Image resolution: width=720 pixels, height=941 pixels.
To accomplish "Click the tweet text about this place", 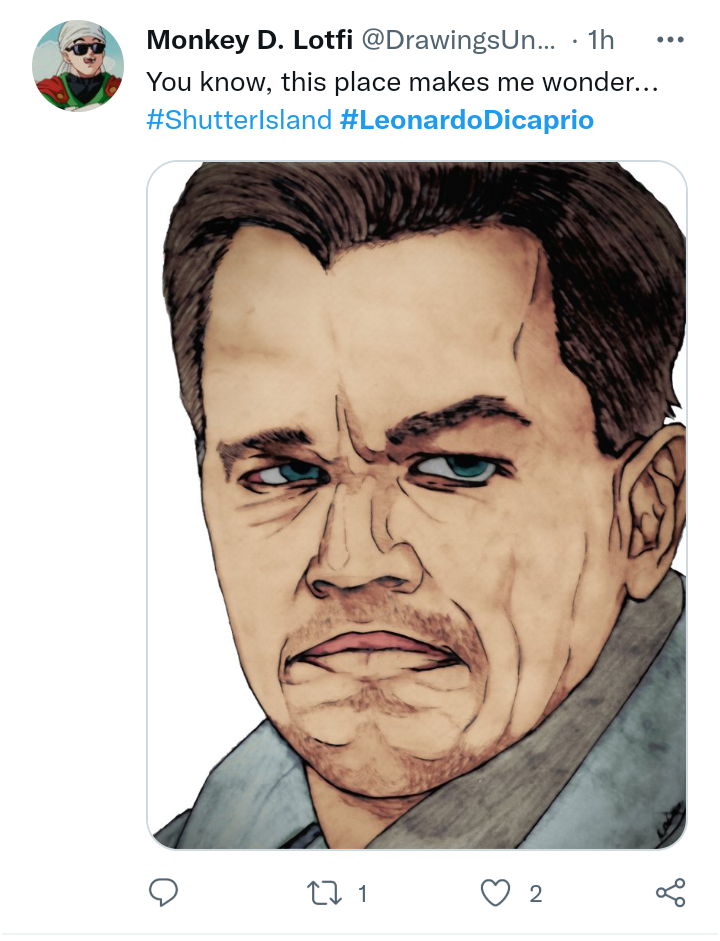I will (403, 82).
